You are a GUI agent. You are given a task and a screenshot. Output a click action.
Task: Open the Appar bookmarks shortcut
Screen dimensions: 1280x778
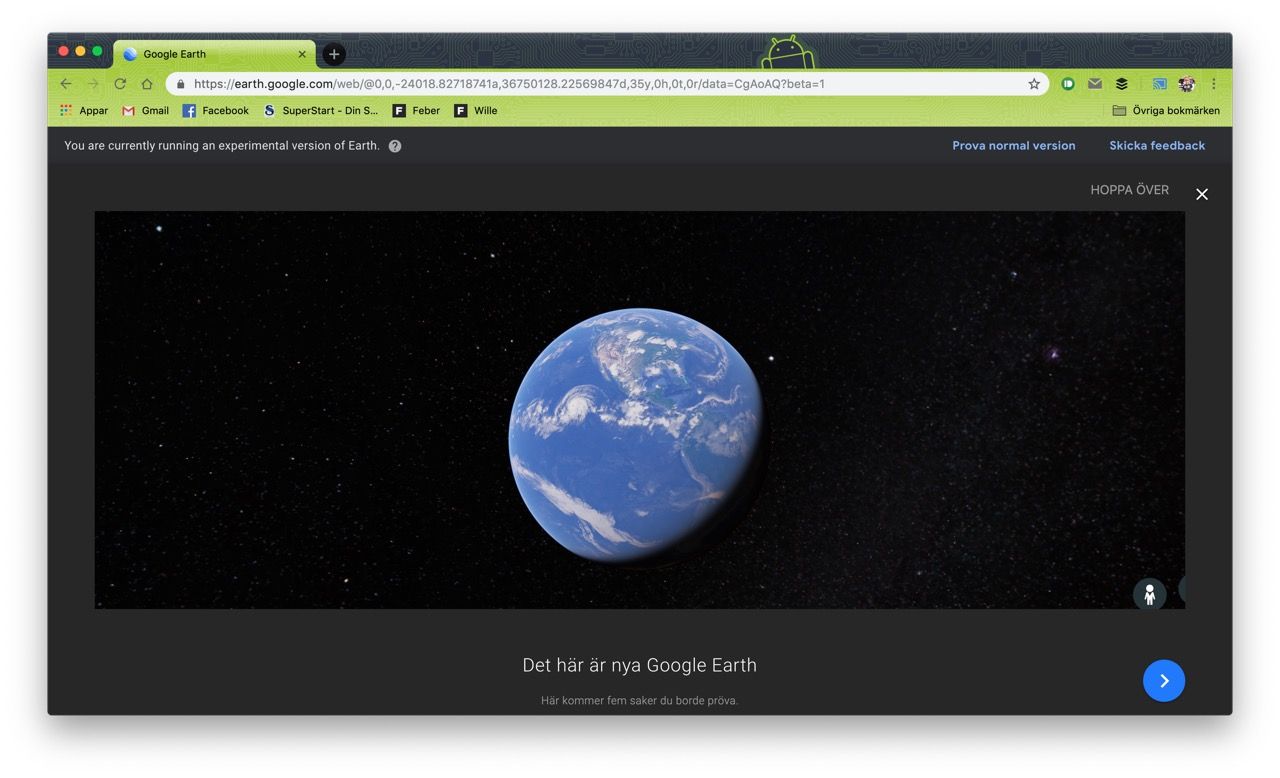(x=84, y=111)
